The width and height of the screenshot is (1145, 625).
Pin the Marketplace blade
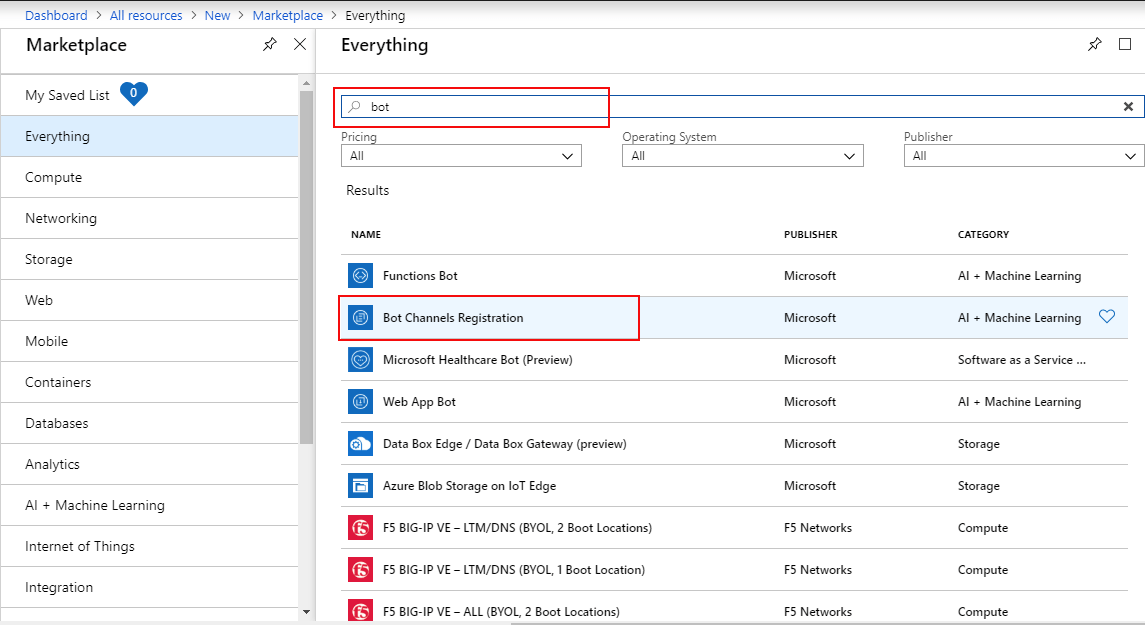point(269,45)
